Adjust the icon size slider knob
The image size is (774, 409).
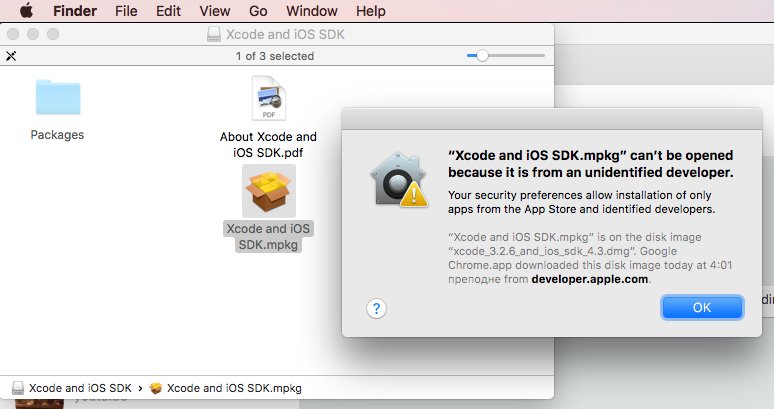pos(482,56)
